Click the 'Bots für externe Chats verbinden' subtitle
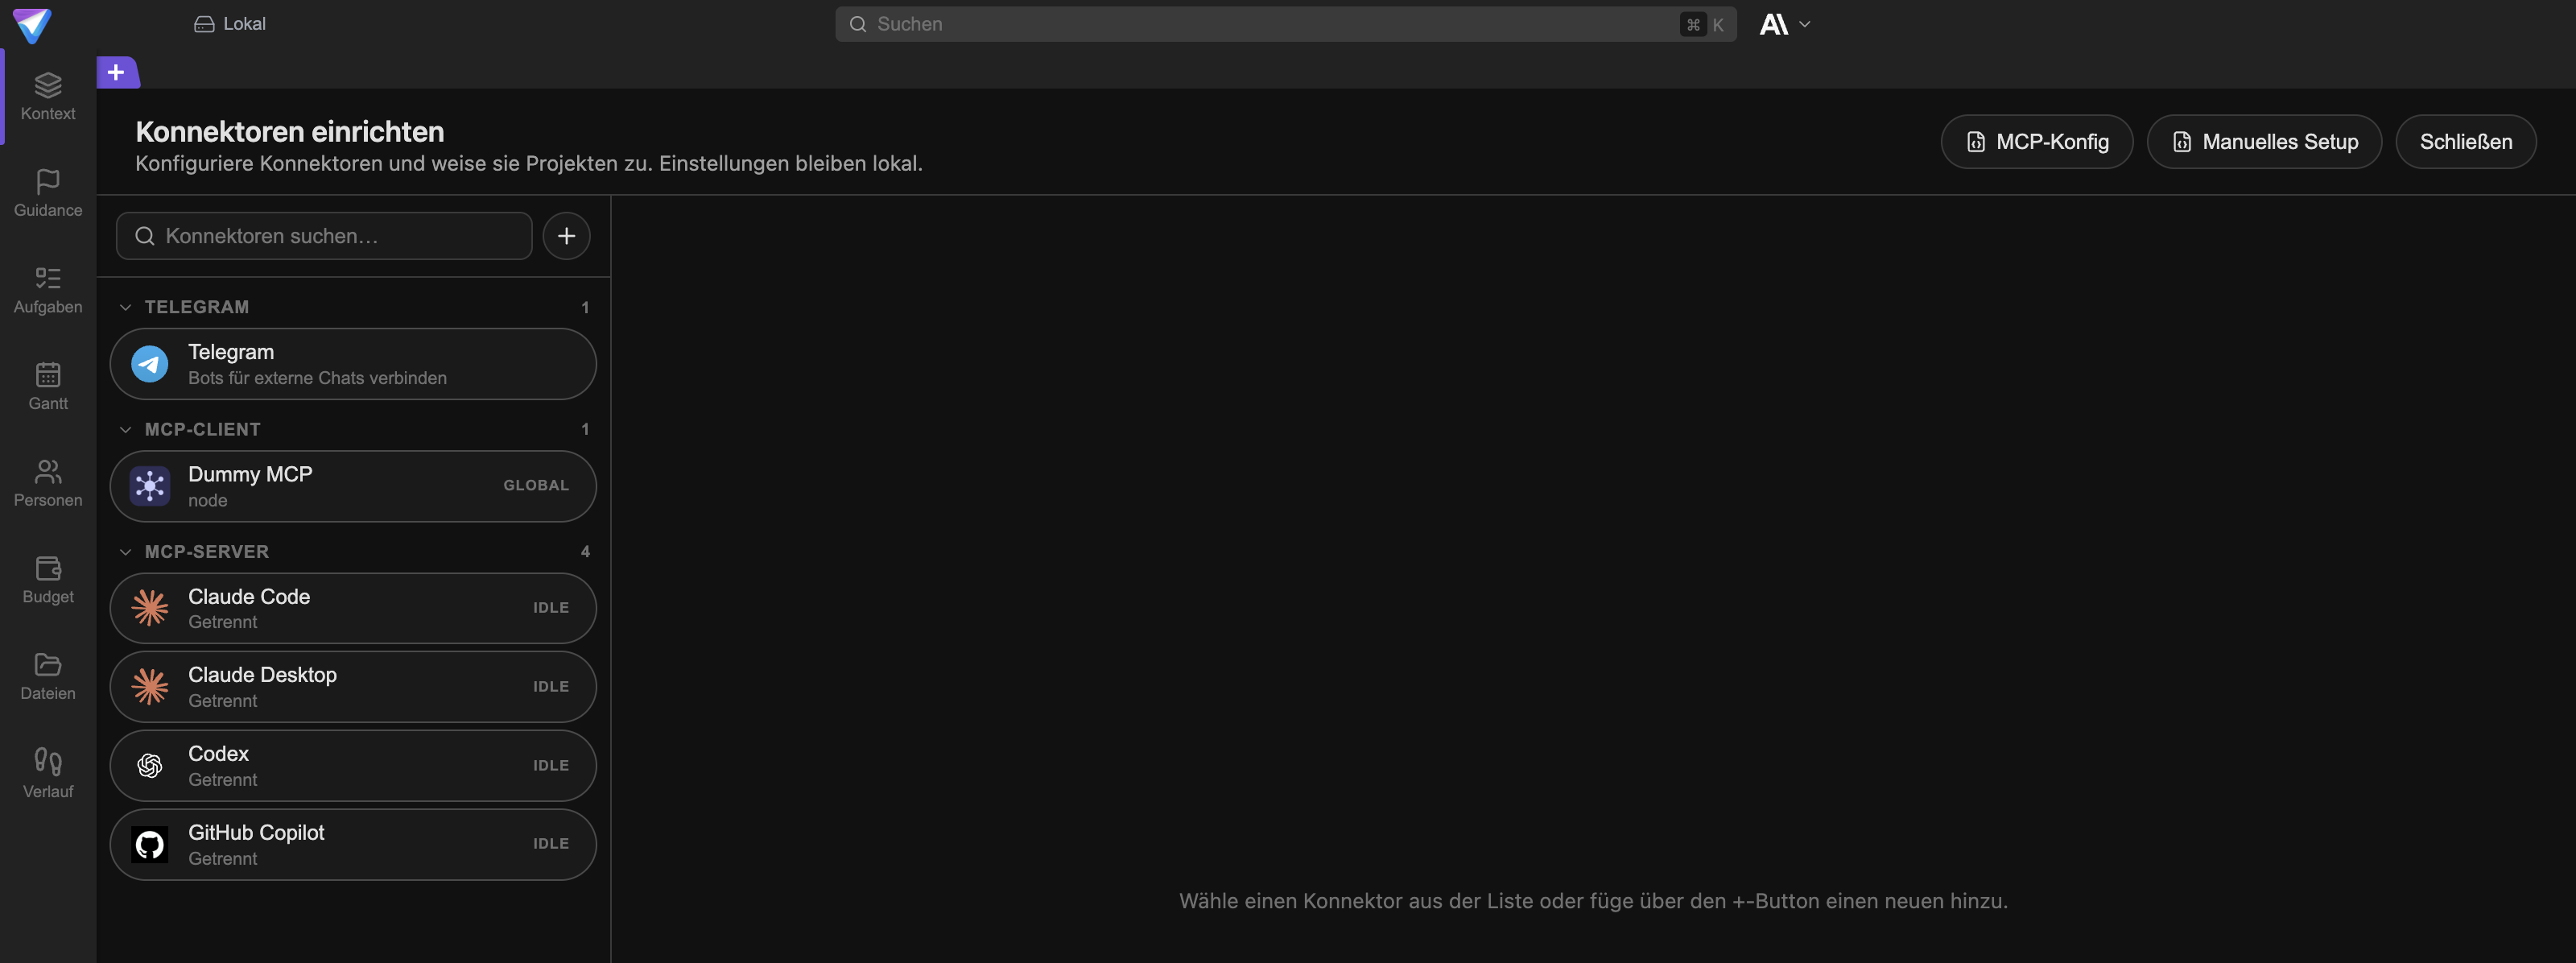The image size is (2576, 963). pyautogui.click(x=318, y=378)
